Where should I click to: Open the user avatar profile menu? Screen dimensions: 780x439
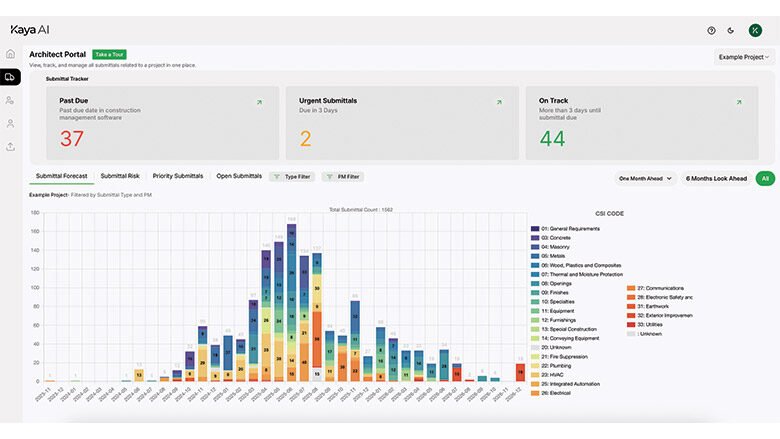[755, 30]
